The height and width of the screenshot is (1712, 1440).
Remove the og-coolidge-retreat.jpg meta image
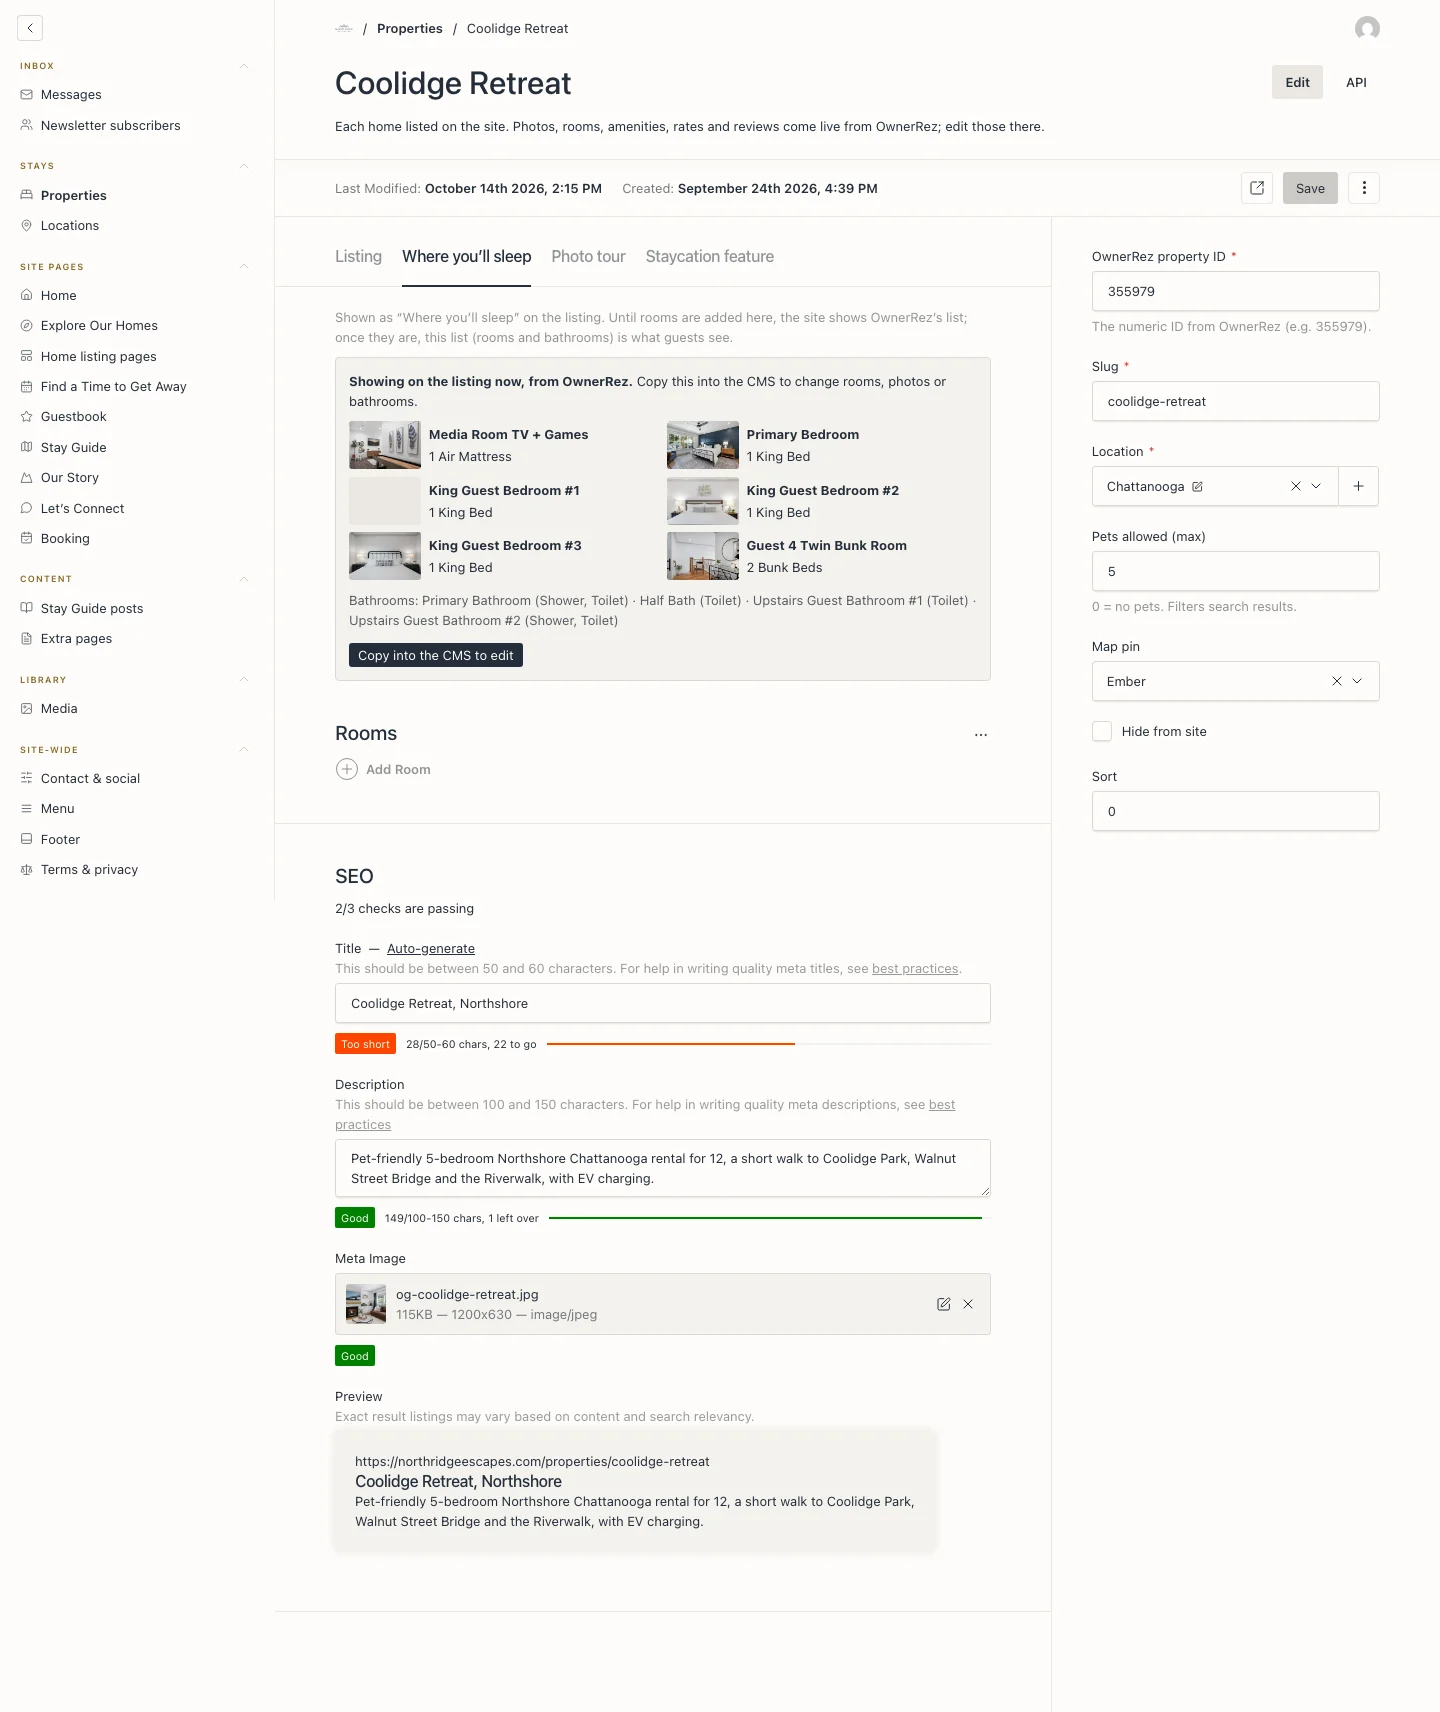[x=968, y=1304]
